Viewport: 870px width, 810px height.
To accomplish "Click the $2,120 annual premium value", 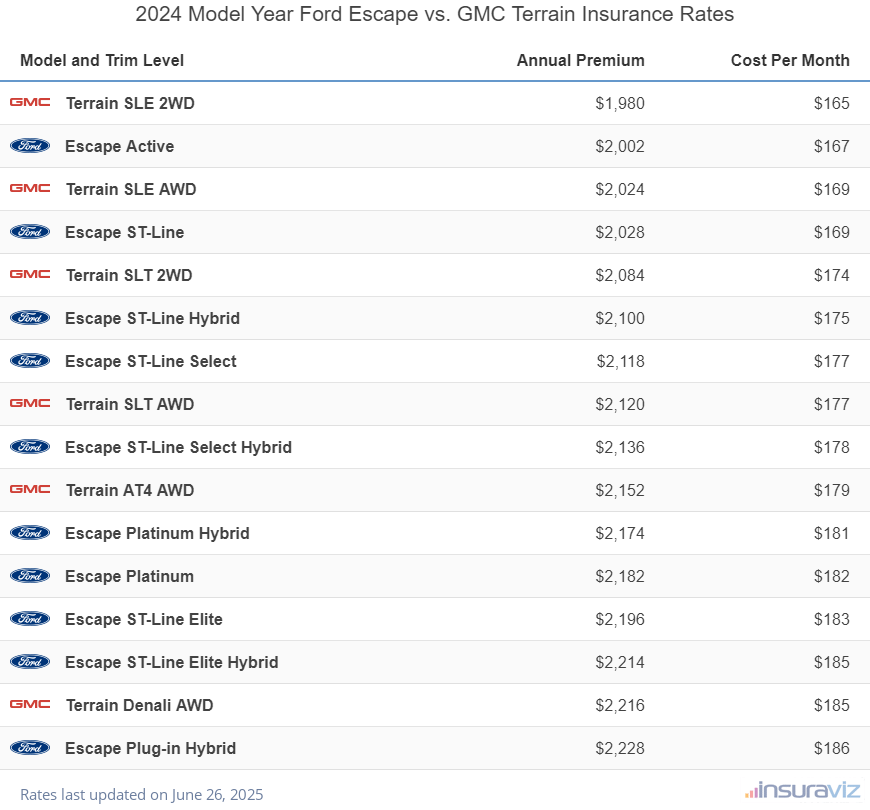I will click(620, 404).
